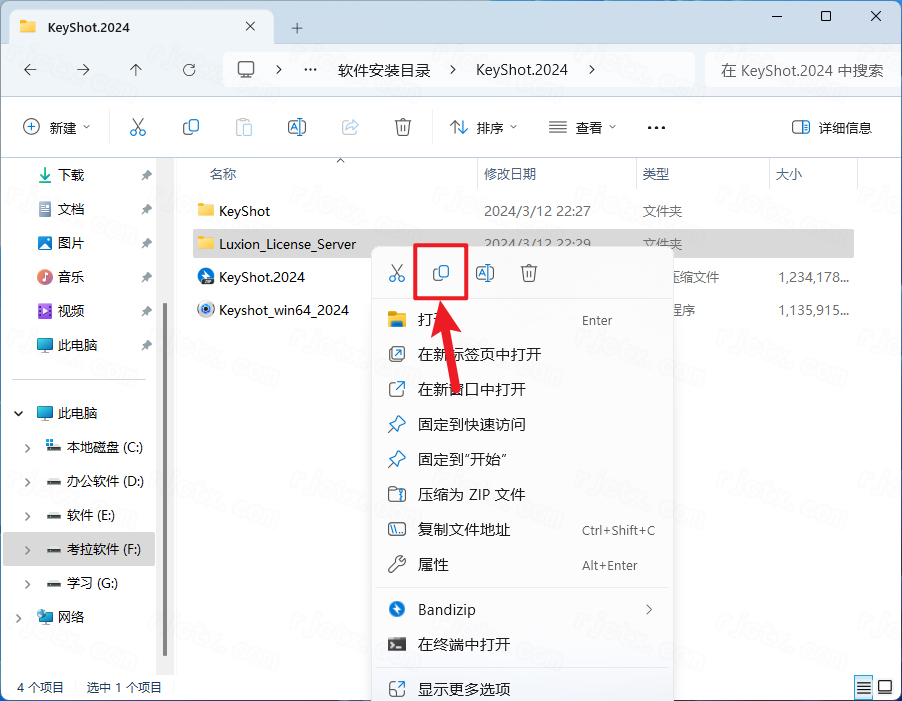
Task: Click the Rename icon in the context menu
Action: (485, 273)
